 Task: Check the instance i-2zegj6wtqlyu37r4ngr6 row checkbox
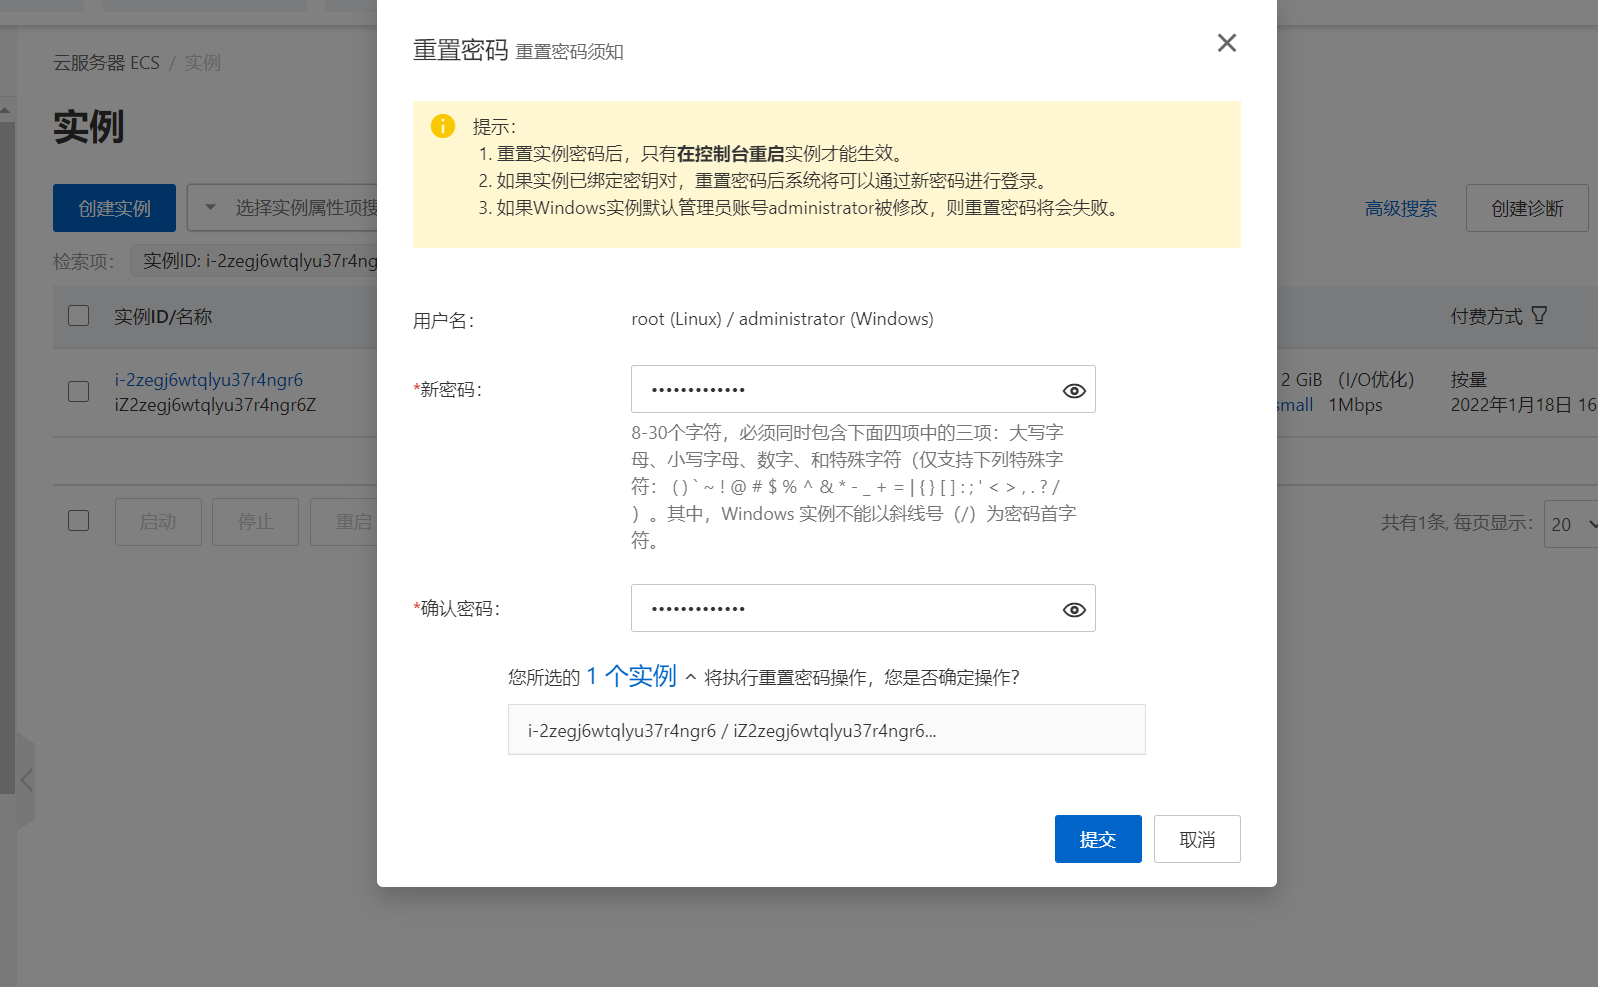78,391
